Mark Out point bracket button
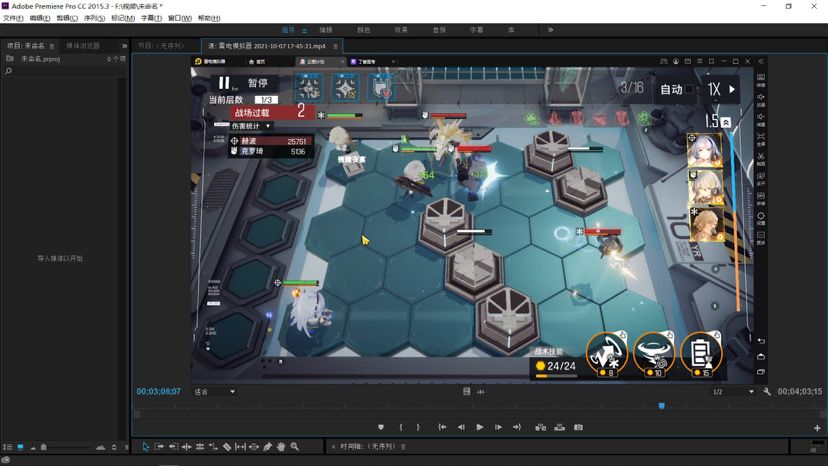 pos(418,427)
